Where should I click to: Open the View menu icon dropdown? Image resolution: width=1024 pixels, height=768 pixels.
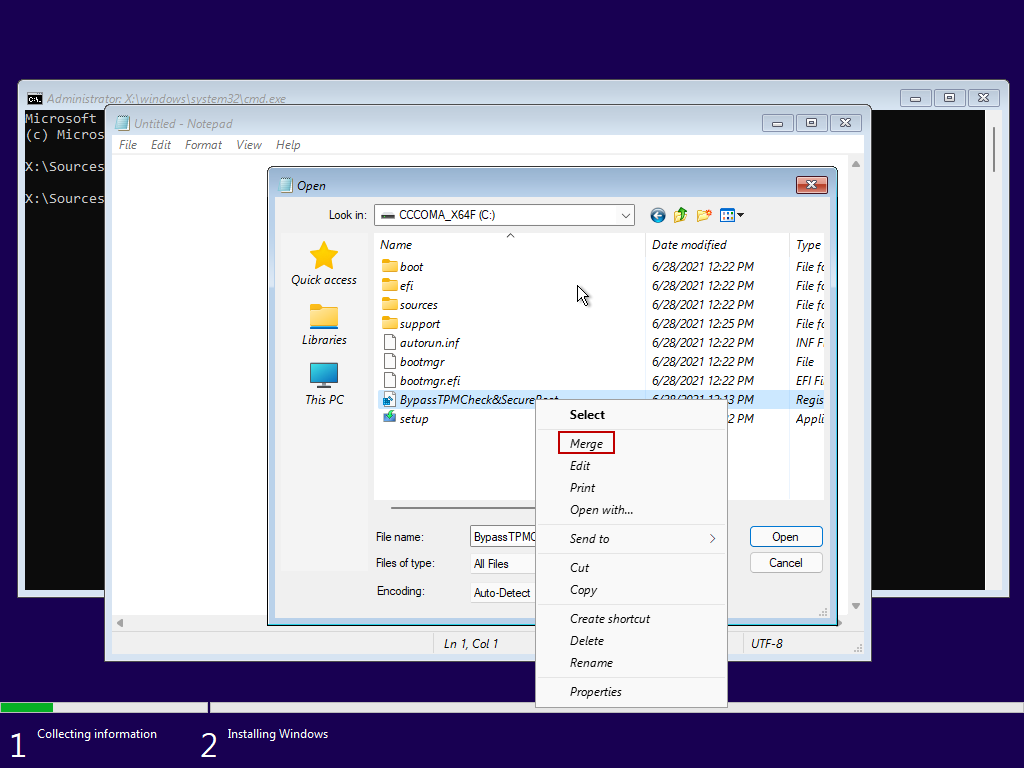(731, 215)
